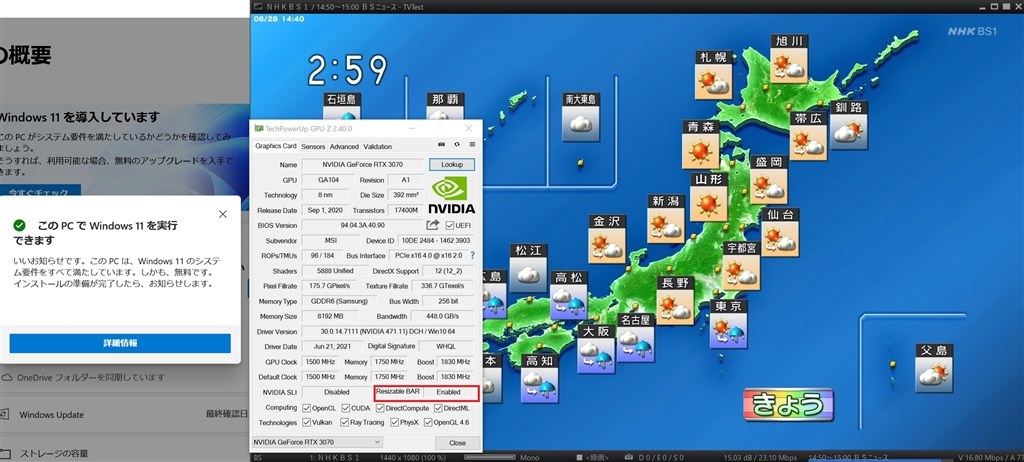This screenshot has width=1024, height=462.
Task: Switch to the Advanced tab
Action: point(344,146)
